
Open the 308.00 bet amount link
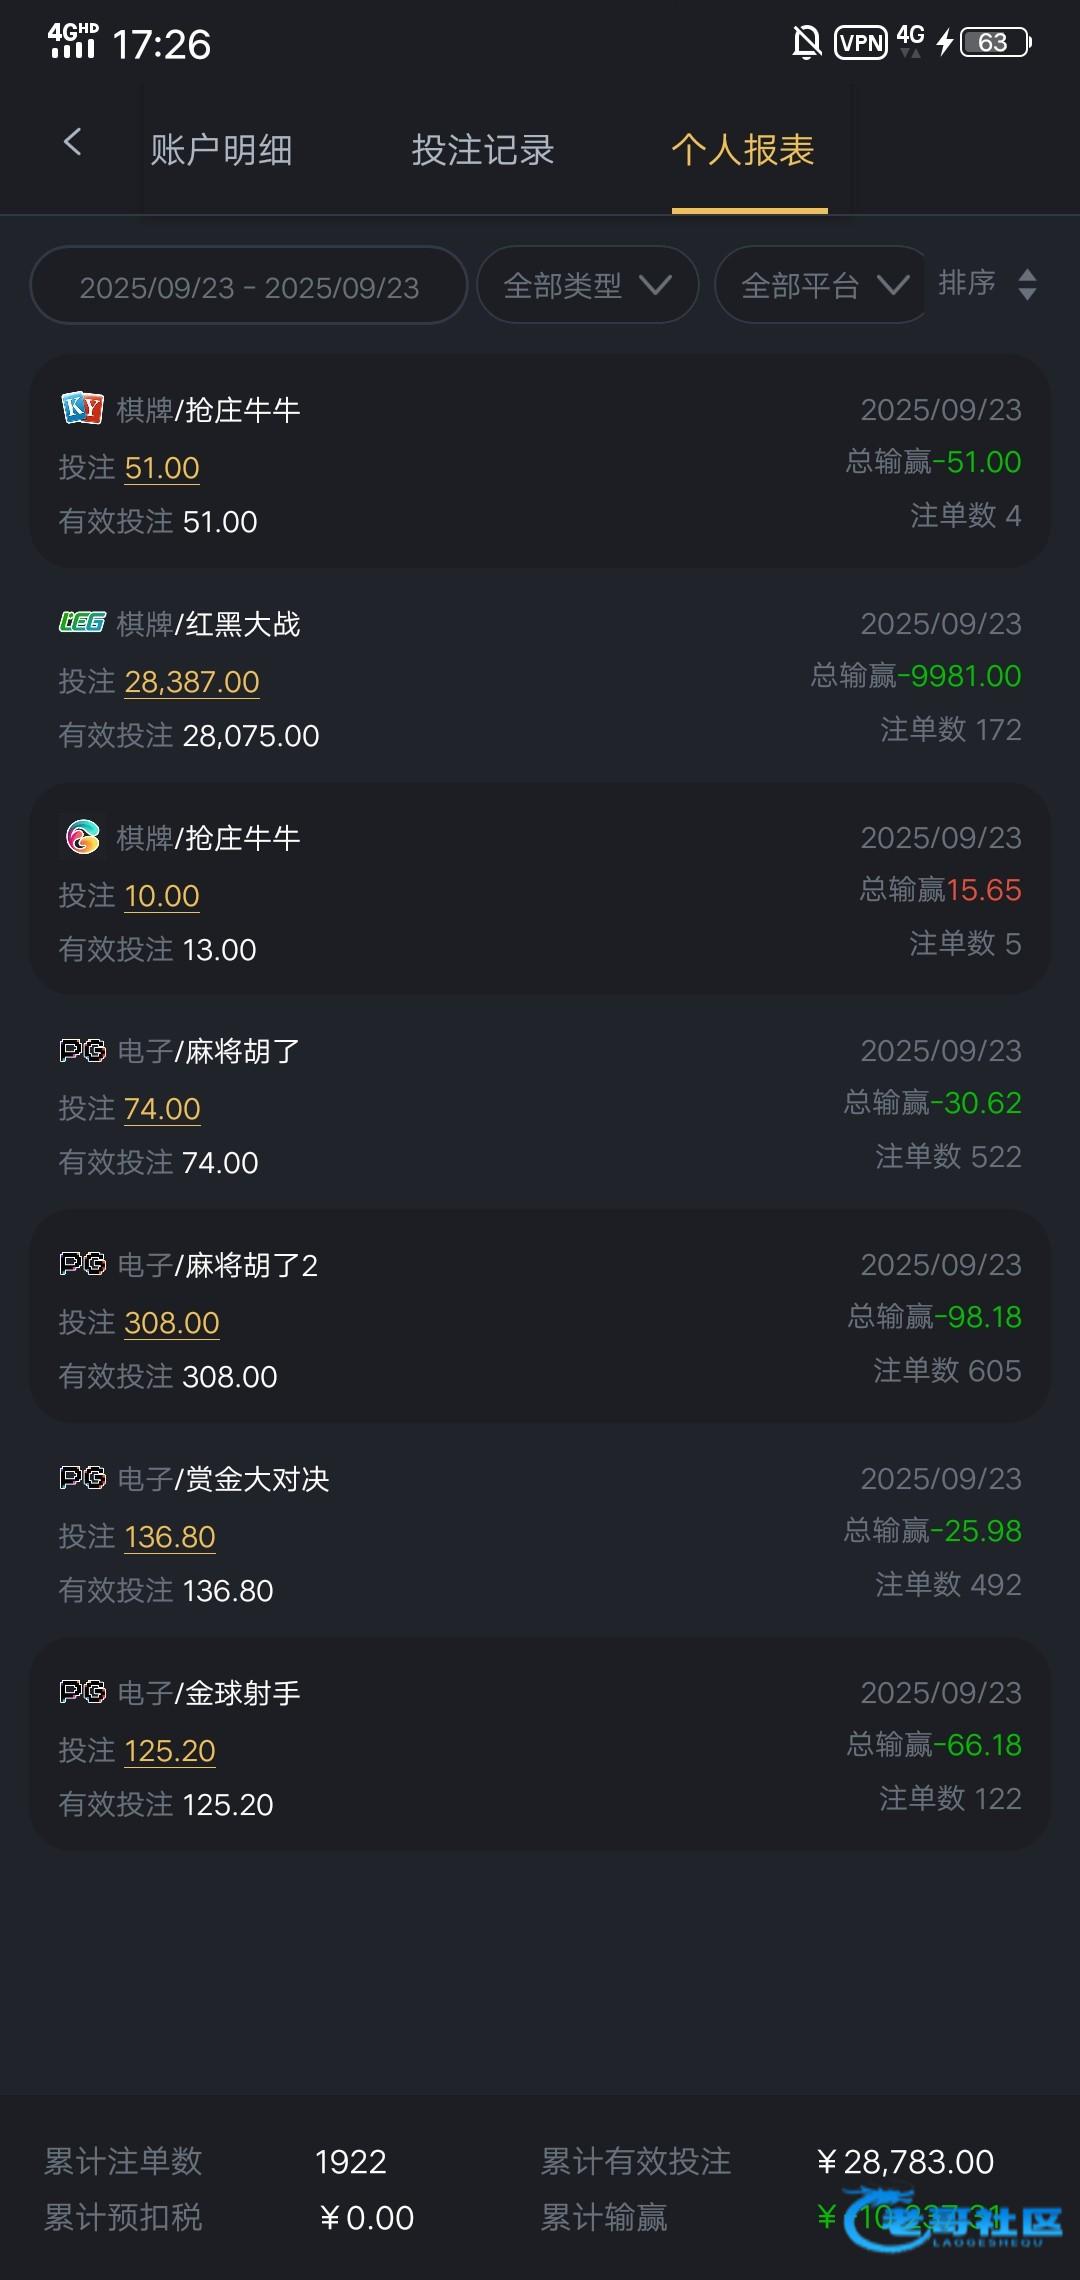point(171,1323)
